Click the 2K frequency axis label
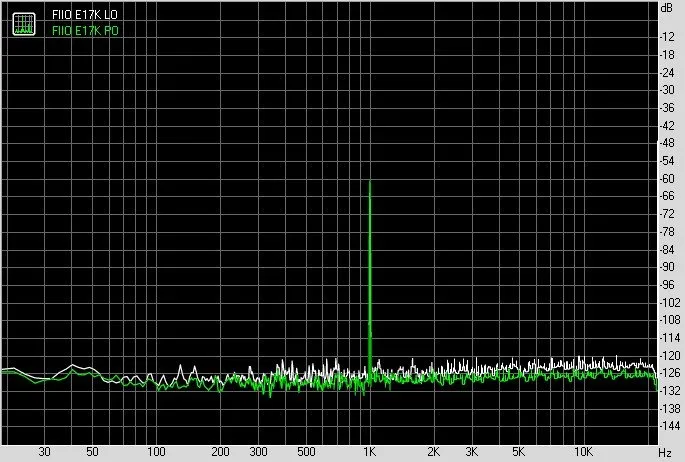Screen dimensions: 685x462 pyautogui.click(x=433, y=452)
